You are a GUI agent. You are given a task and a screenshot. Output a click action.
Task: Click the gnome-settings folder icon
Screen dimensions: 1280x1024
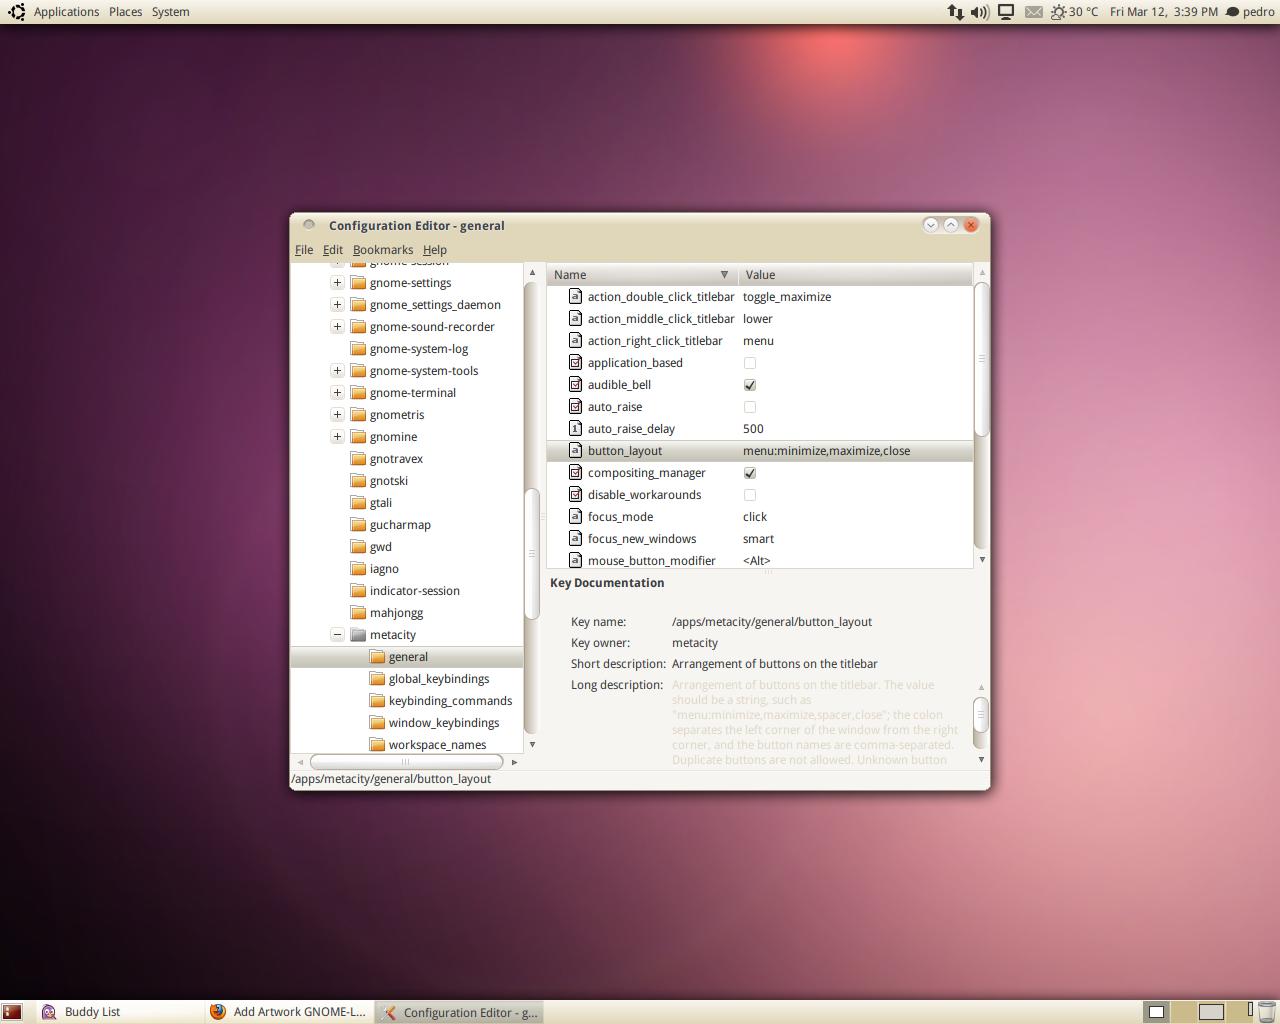tap(358, 283)
